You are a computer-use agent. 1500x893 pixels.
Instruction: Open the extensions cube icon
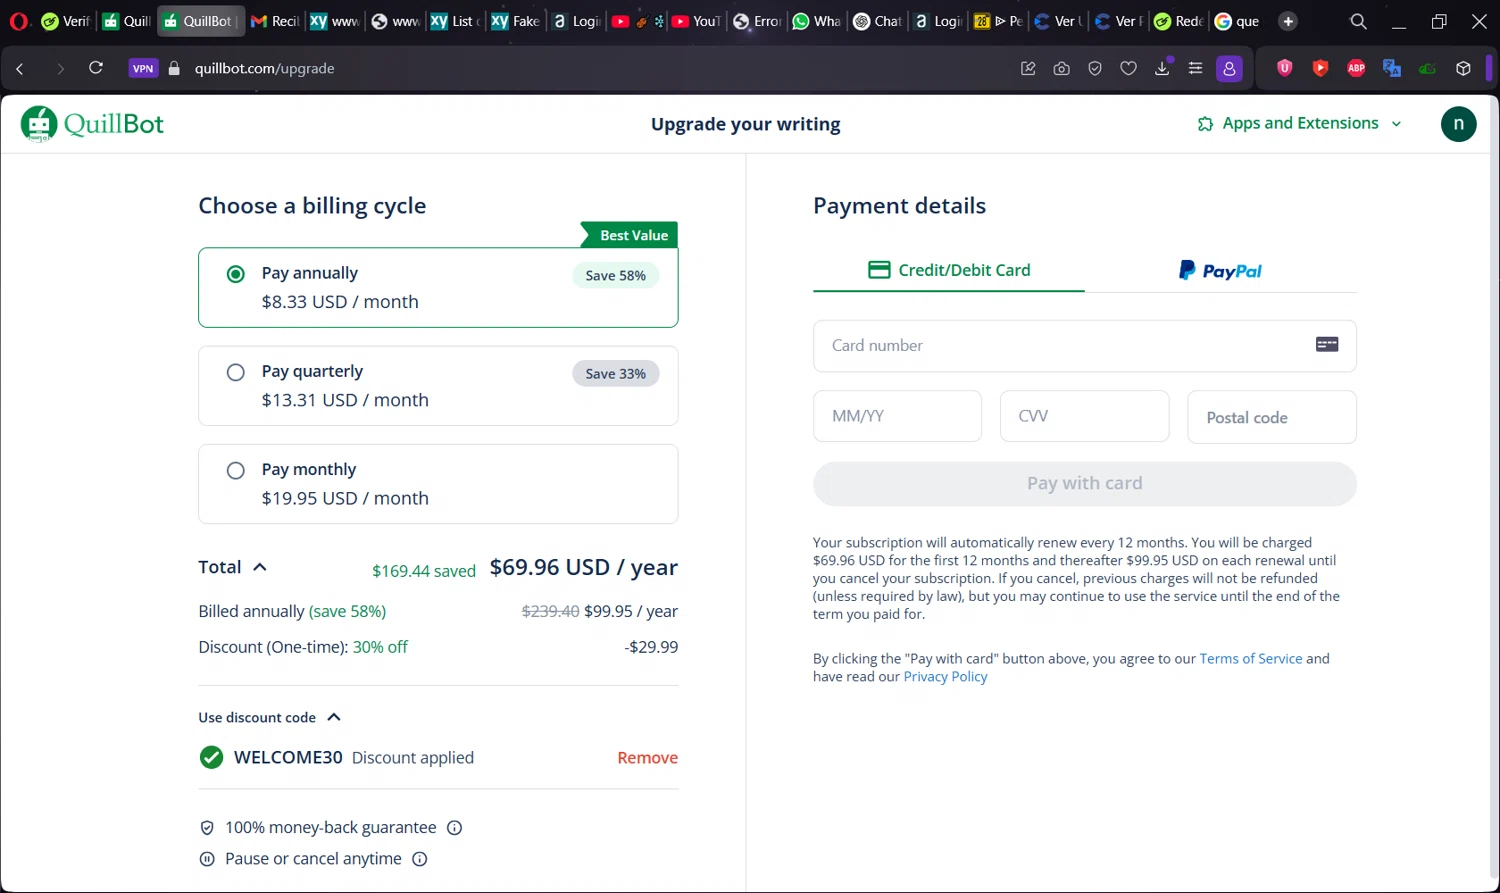(x=1463, y=68)
